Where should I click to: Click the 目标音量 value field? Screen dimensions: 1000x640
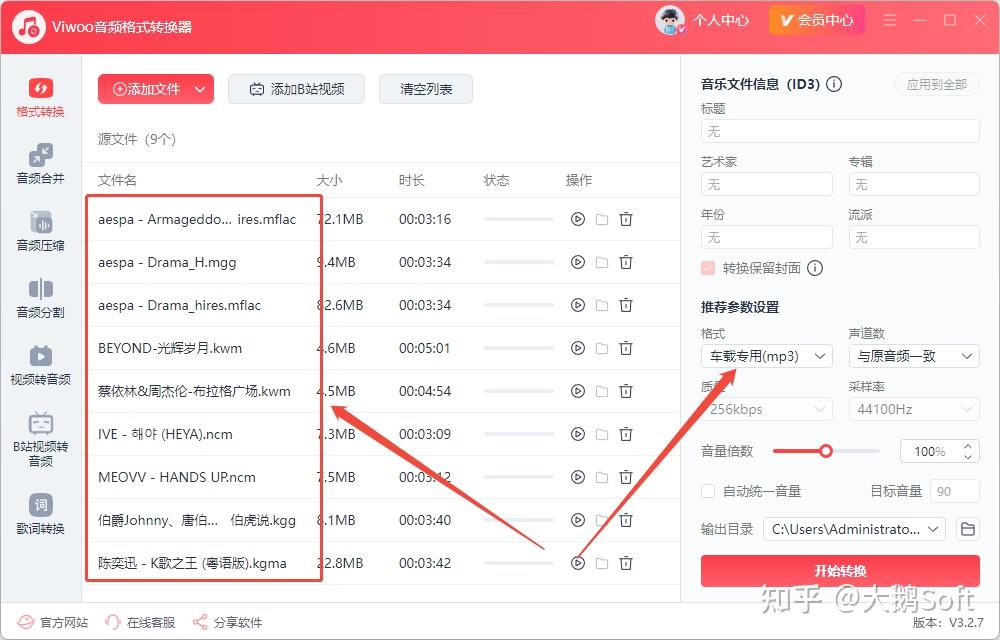pyautogui.click(x=955, y=491)
